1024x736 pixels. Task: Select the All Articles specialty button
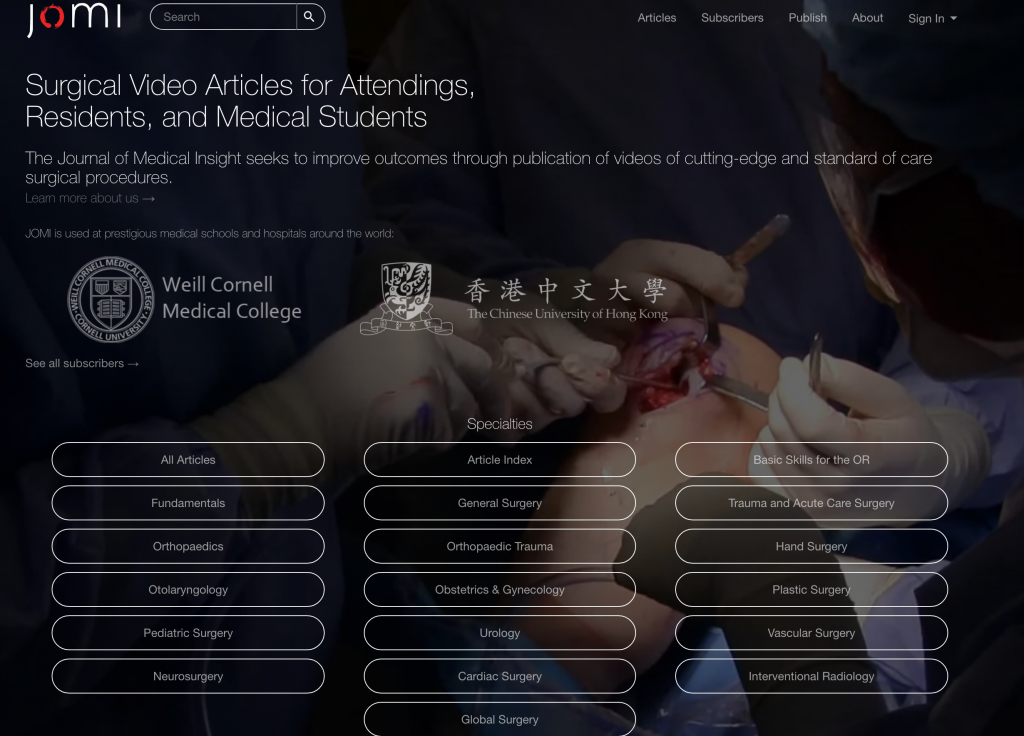click(188, 460)
